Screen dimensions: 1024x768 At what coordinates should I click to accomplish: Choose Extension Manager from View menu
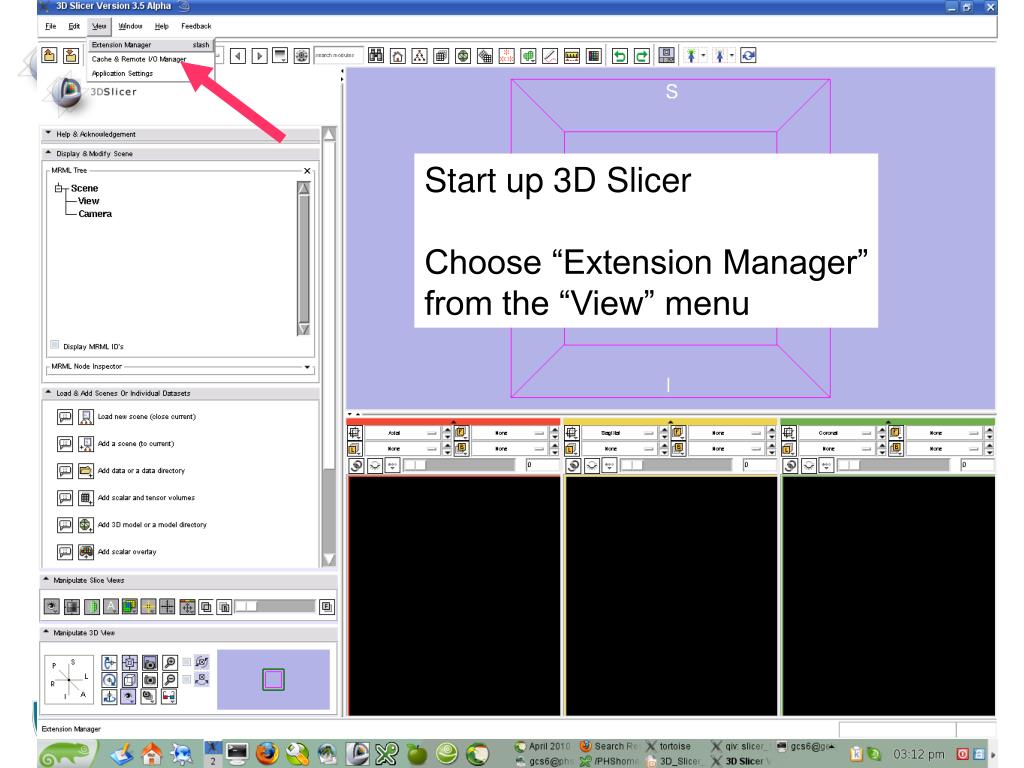pos(150,45)
